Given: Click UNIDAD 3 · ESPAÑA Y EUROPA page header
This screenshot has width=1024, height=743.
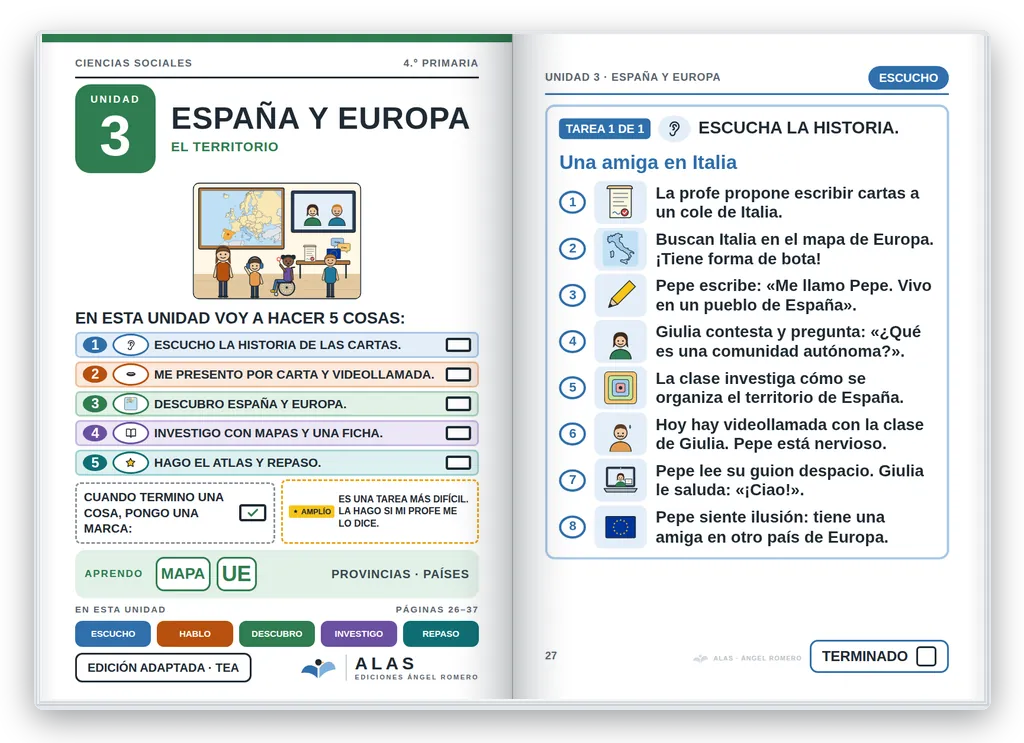Looking at the screenshot, I should tap(632, 77).
